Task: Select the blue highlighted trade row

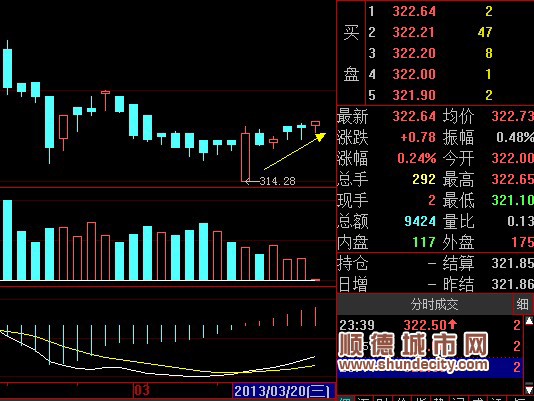Action: (430, 367)
